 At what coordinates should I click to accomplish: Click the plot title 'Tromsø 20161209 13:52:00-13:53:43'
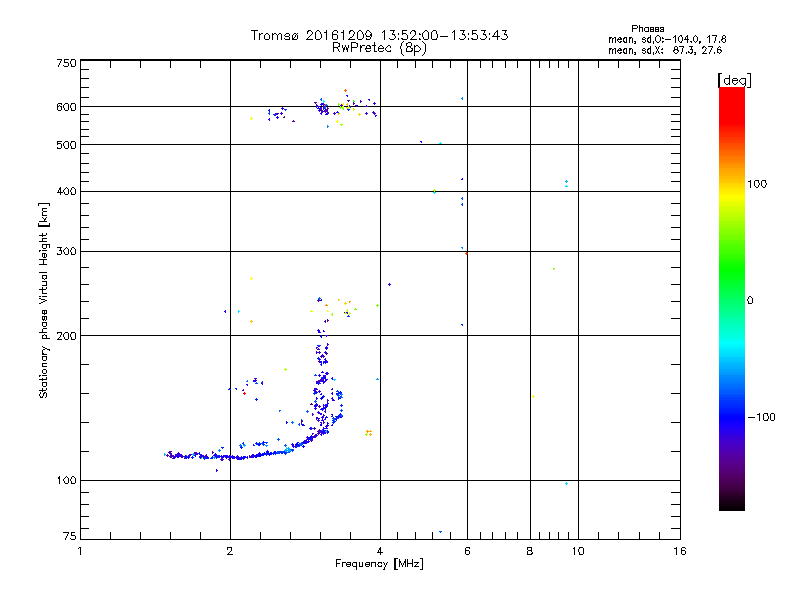tap(379, 35)
